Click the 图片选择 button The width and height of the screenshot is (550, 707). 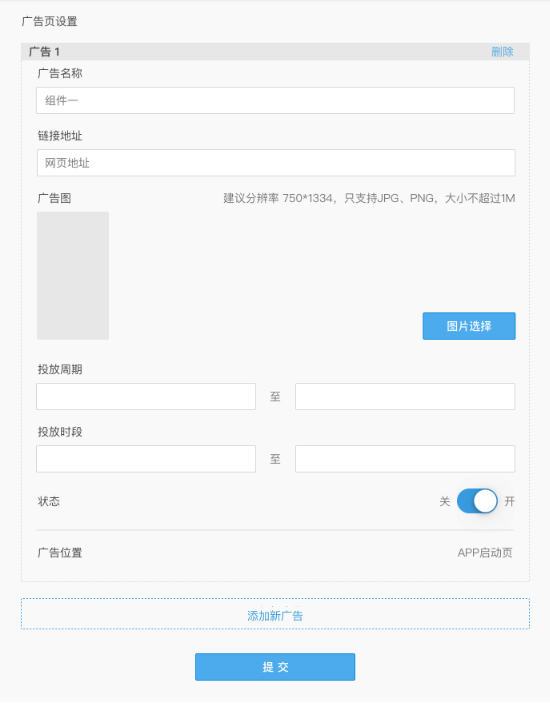(469, 326)
